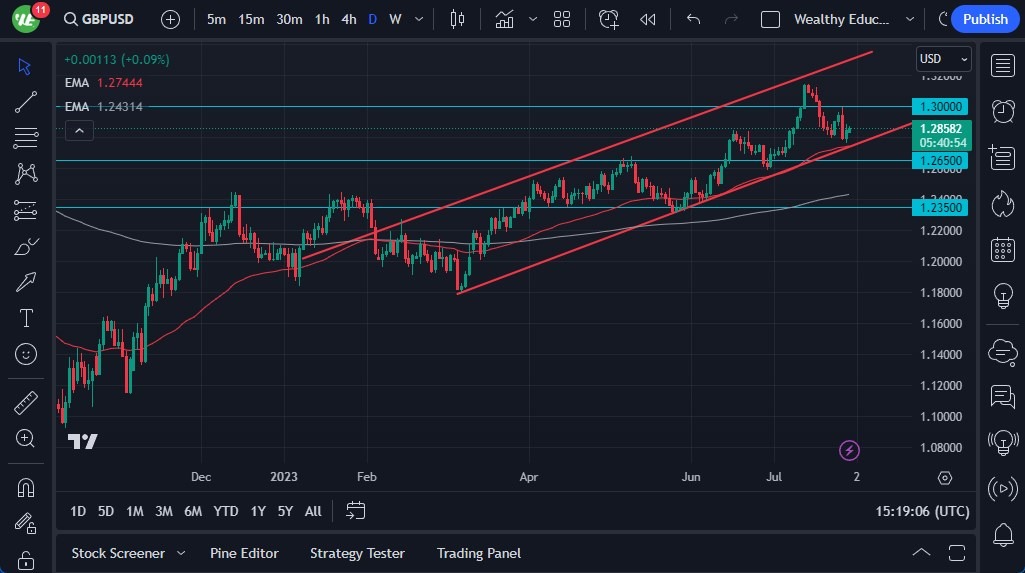The height and width of the screenshot is (573, 1025).
Task: Select the Text tool
Action: [26, 318]
